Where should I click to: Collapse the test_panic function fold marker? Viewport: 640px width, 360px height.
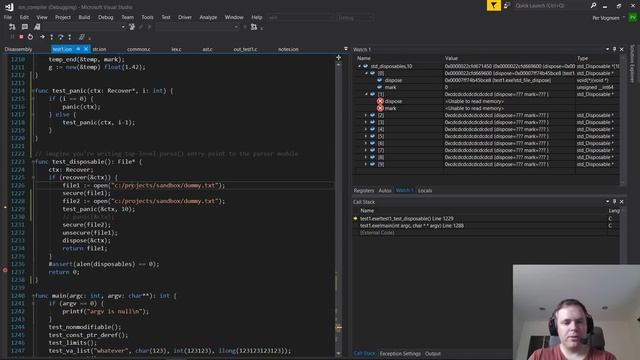(x=33, y=91)
